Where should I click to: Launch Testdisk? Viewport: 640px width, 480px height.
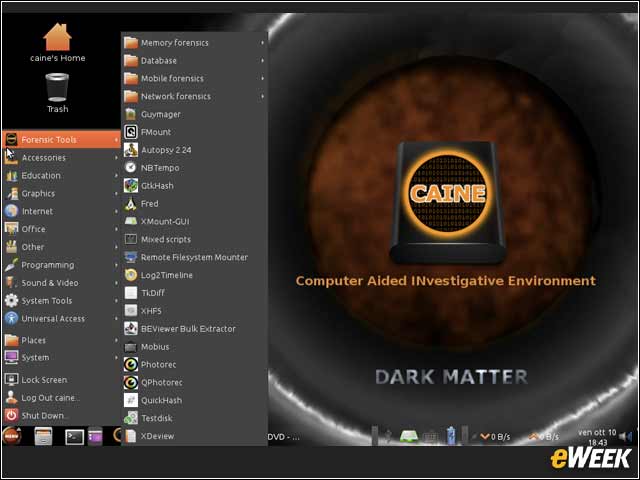tap(194, 418)
